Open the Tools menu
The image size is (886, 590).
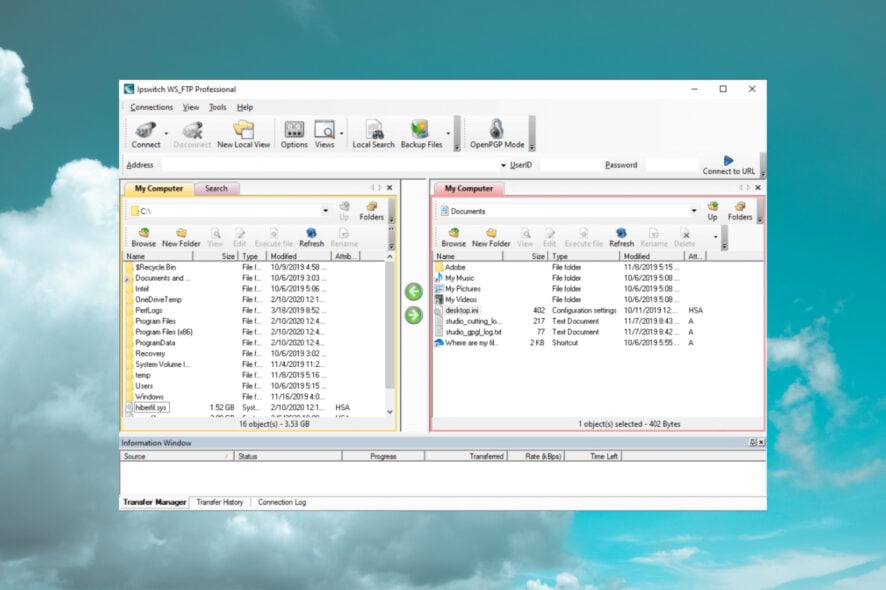click(218, 107)
